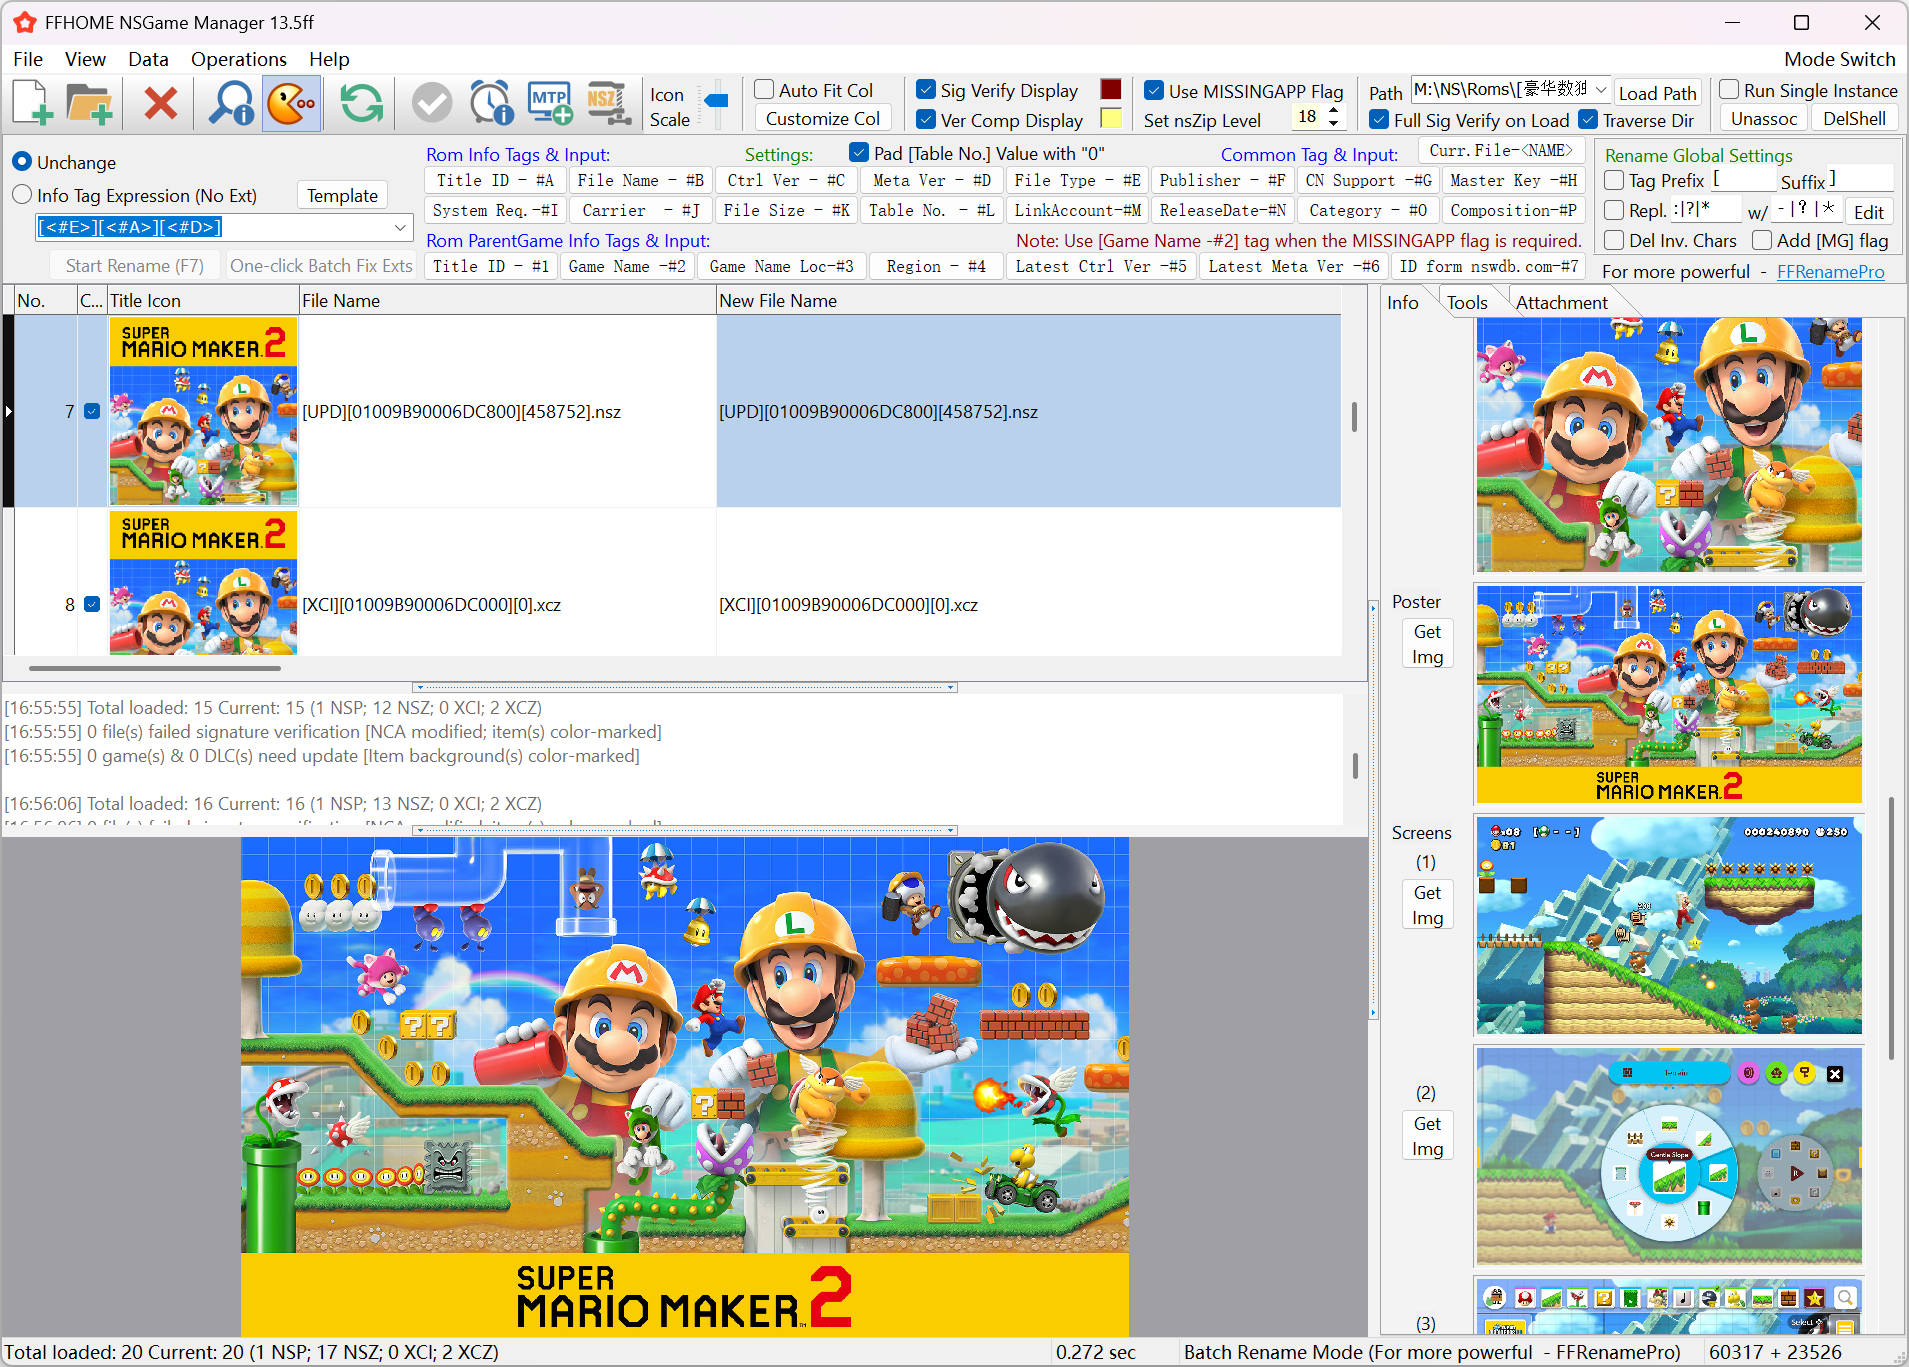The height and width of the screenshot is (1367, 1909).
Task: Select the [XCI][01009B90006DC000][0].xcz file name
Action: tap(431, 604)
